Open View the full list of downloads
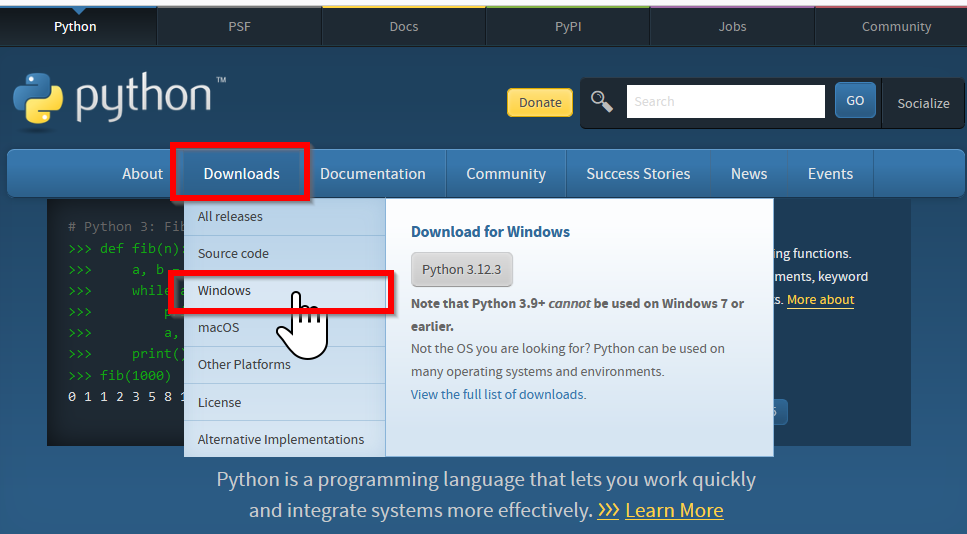Screen dimensions: 967x534 (498, 395)
